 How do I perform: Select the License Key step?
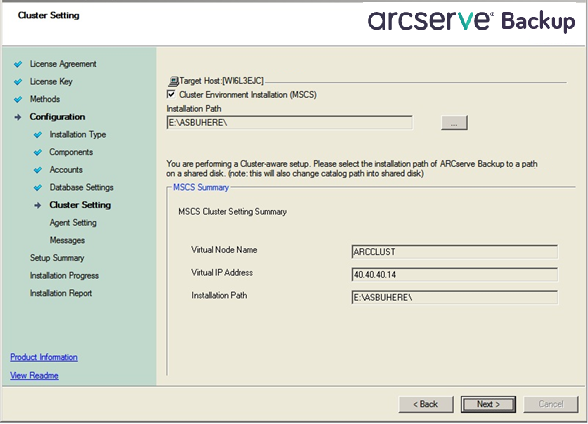click(51, 82)
